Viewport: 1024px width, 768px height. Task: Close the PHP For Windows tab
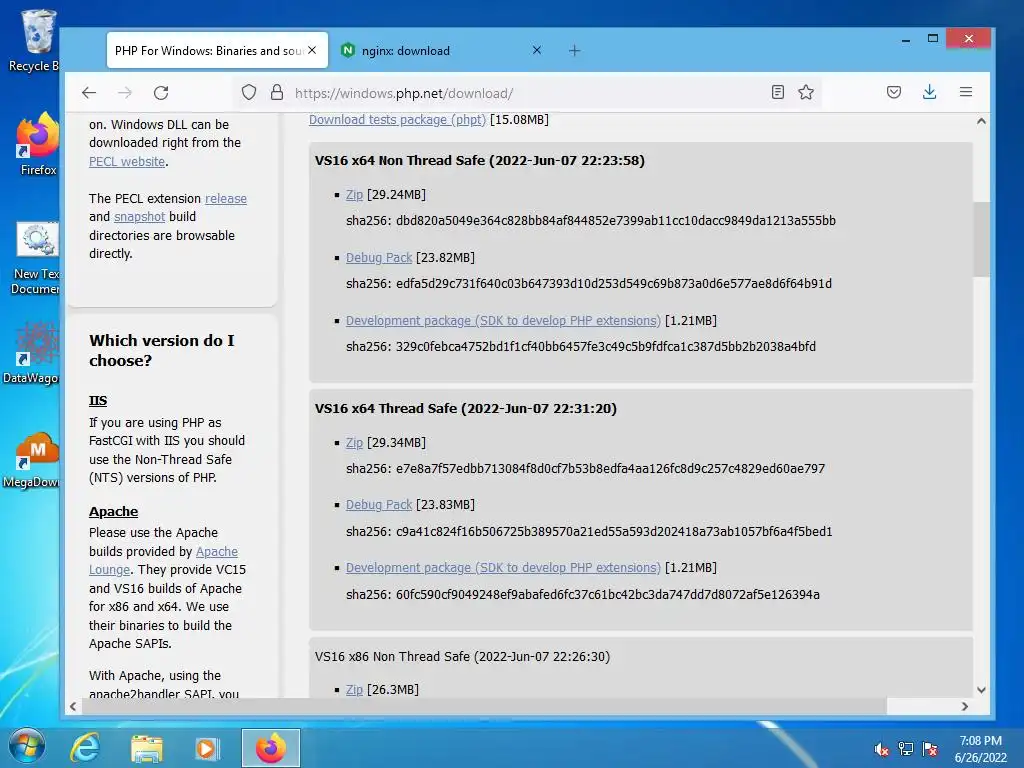[x=312, y=50]
